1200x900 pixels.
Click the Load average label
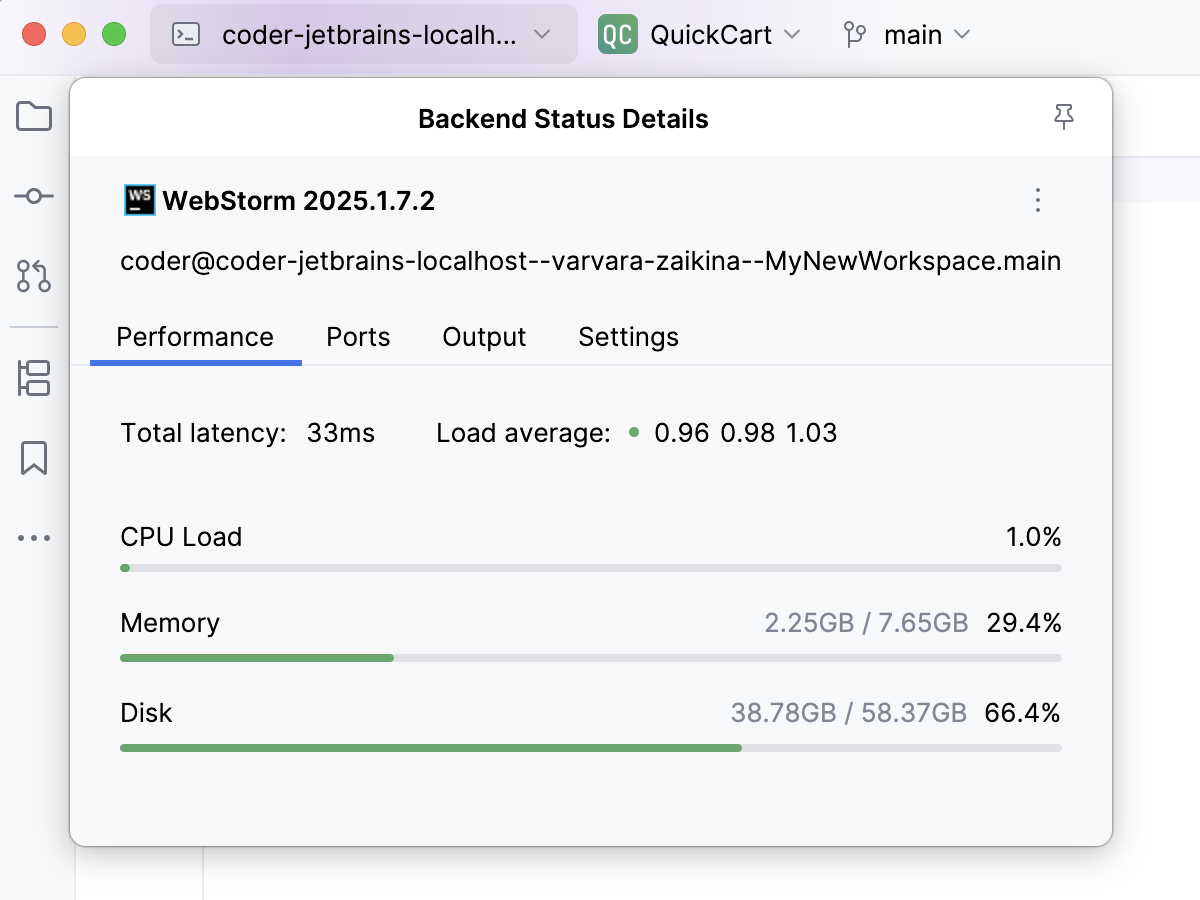pos(523,433)
